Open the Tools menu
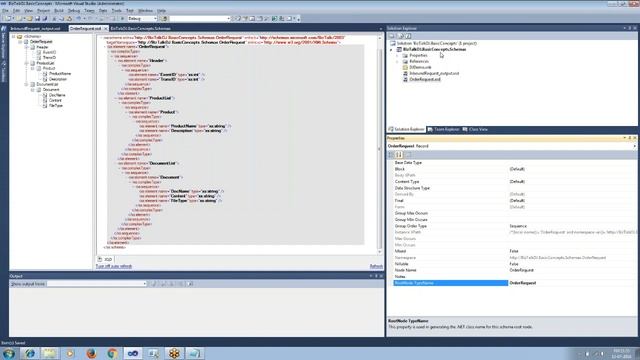This screenshot has height=360, width=640. [x=117, y=11]
